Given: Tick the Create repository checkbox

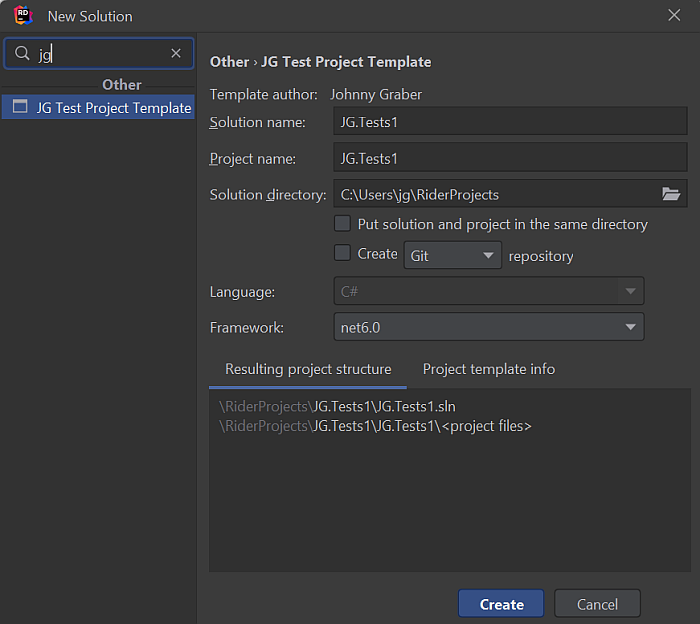Looking at the screenshot, I should [342, 253].
